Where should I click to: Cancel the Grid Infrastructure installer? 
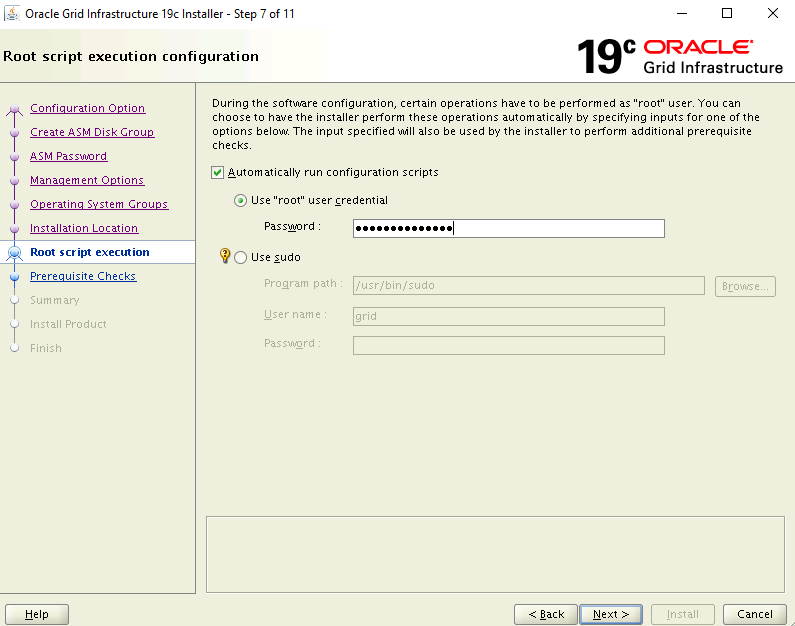754,614
